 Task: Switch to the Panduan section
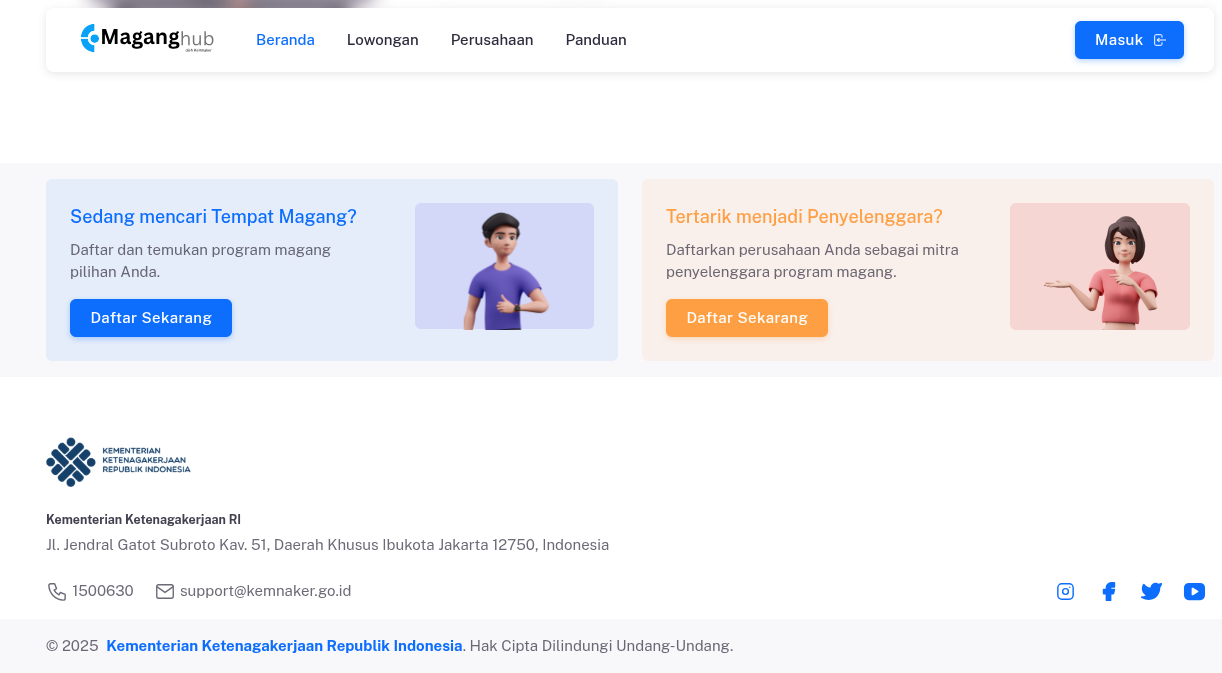596,40
